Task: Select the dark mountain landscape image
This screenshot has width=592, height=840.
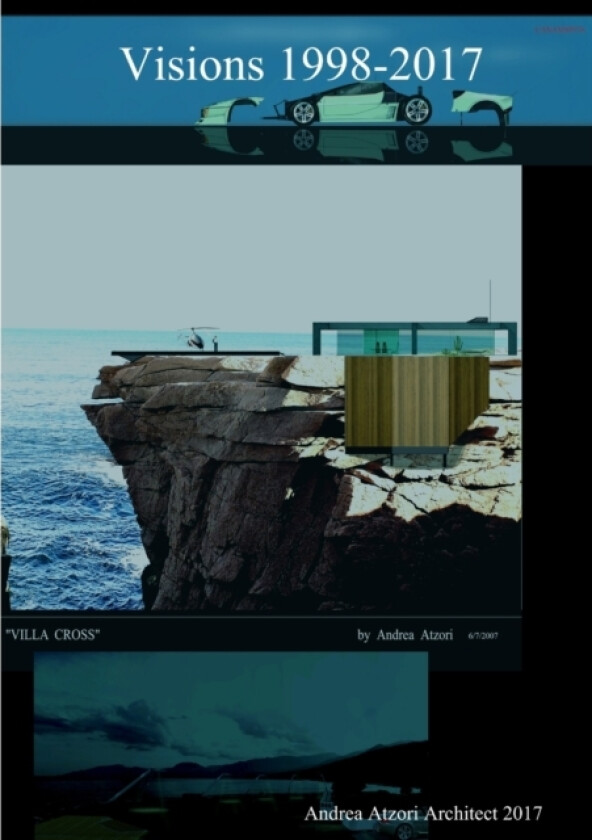Action: click(231, 745)
